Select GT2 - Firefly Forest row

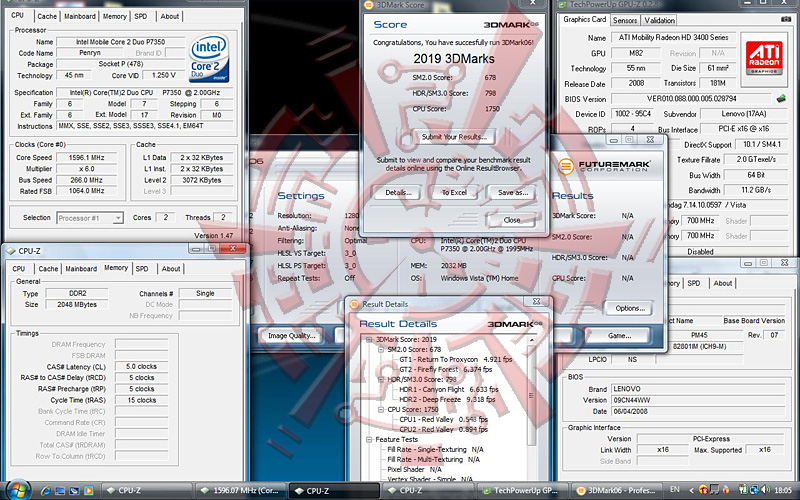tap(445, 369)
